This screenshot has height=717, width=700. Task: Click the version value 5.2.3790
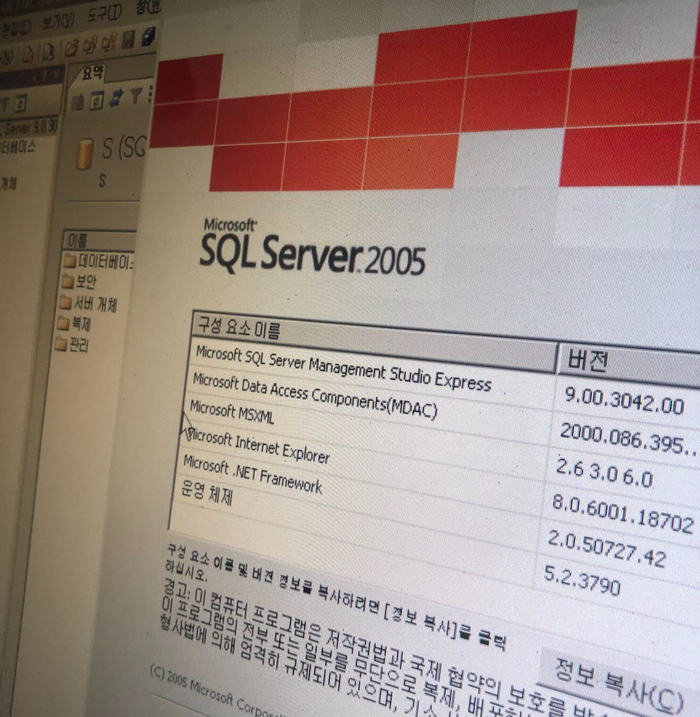coord(582,579)
